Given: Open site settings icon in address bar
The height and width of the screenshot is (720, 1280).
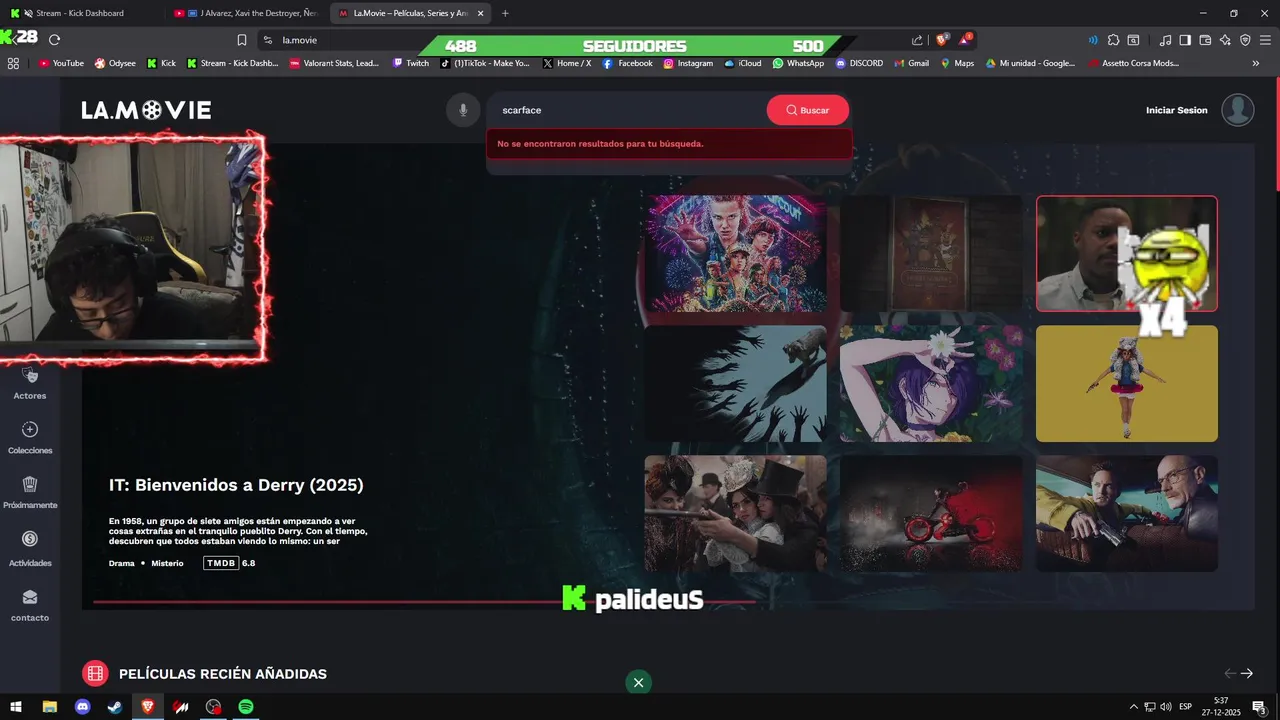Looking at the screenshot, I should click(x=268, y=40).
